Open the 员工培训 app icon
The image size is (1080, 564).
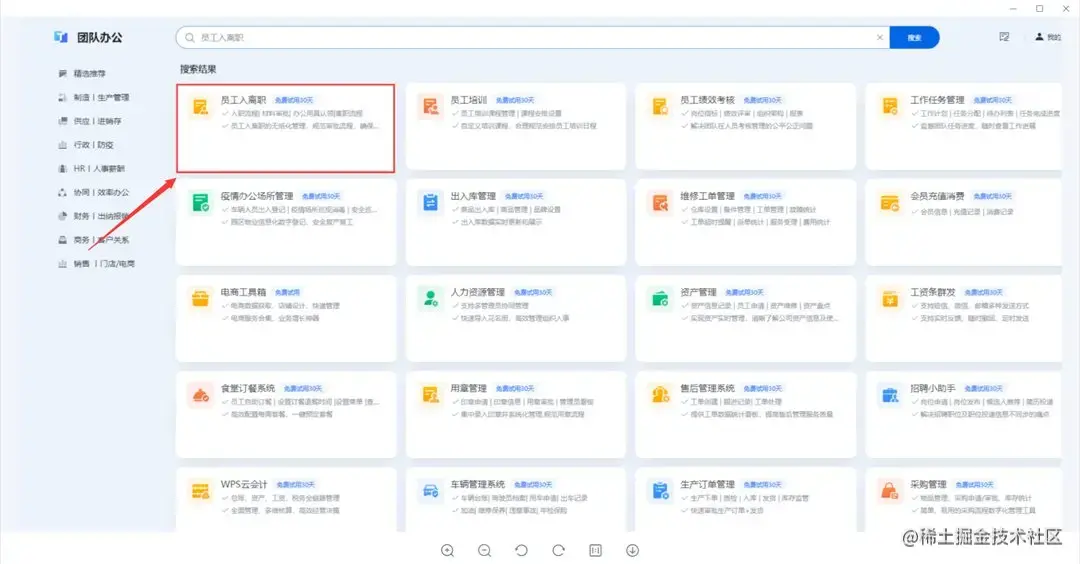430,107
